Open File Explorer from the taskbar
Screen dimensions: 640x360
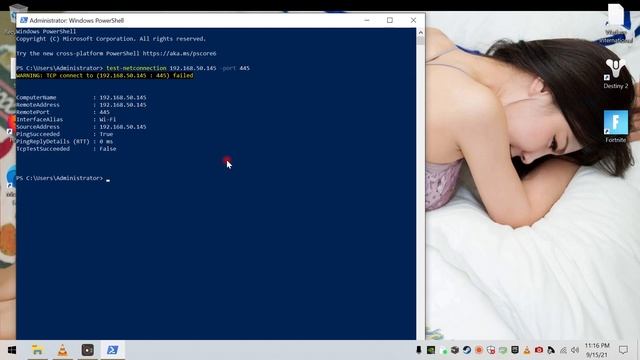pos(37,350)
